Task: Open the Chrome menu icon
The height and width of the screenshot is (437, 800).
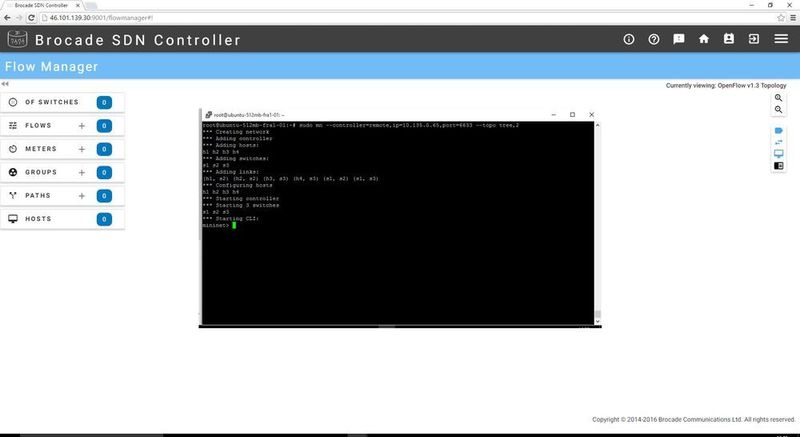Action: click(793, 18)
